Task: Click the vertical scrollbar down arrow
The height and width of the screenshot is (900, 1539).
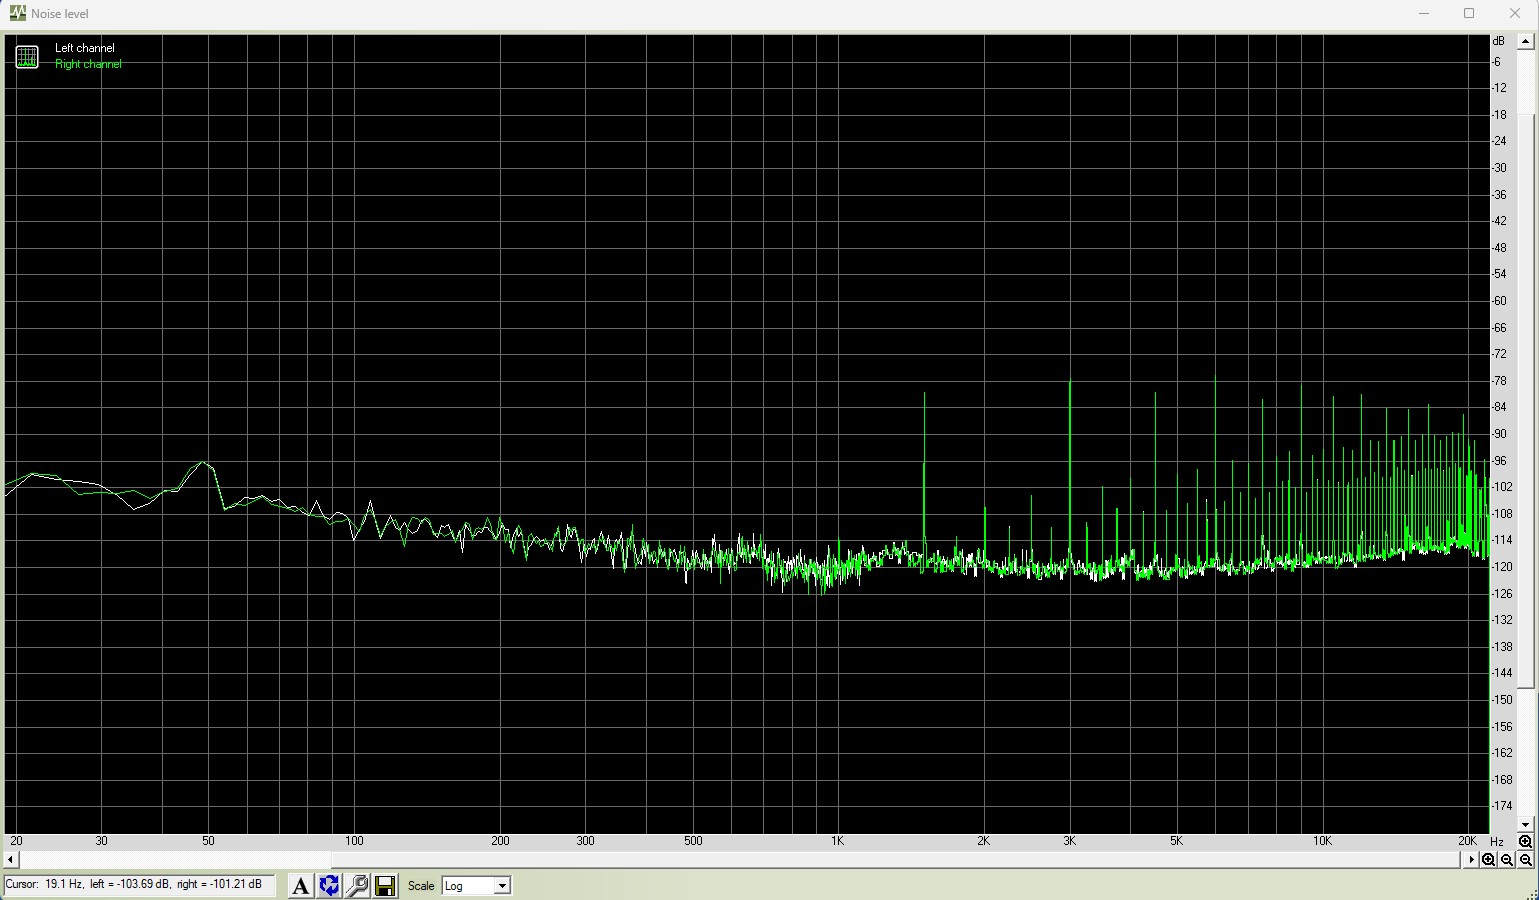Action: point(1525,825)
